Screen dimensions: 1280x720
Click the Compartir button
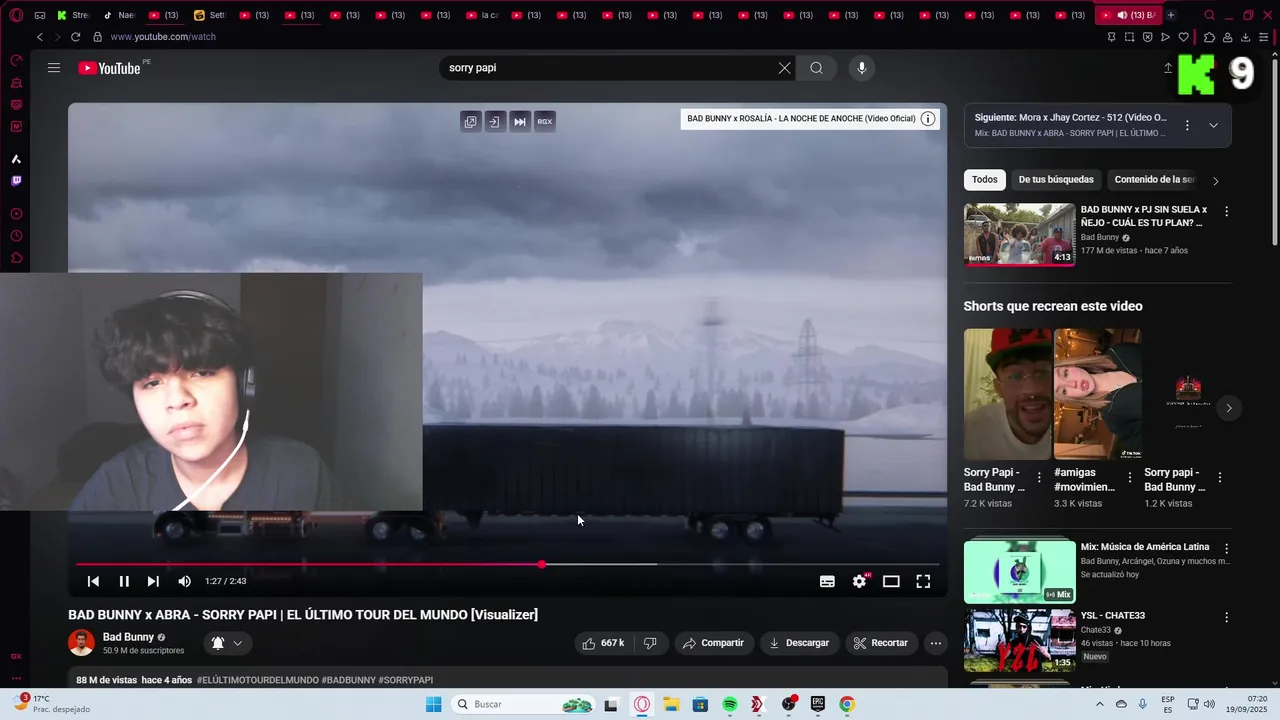[713, 643]
